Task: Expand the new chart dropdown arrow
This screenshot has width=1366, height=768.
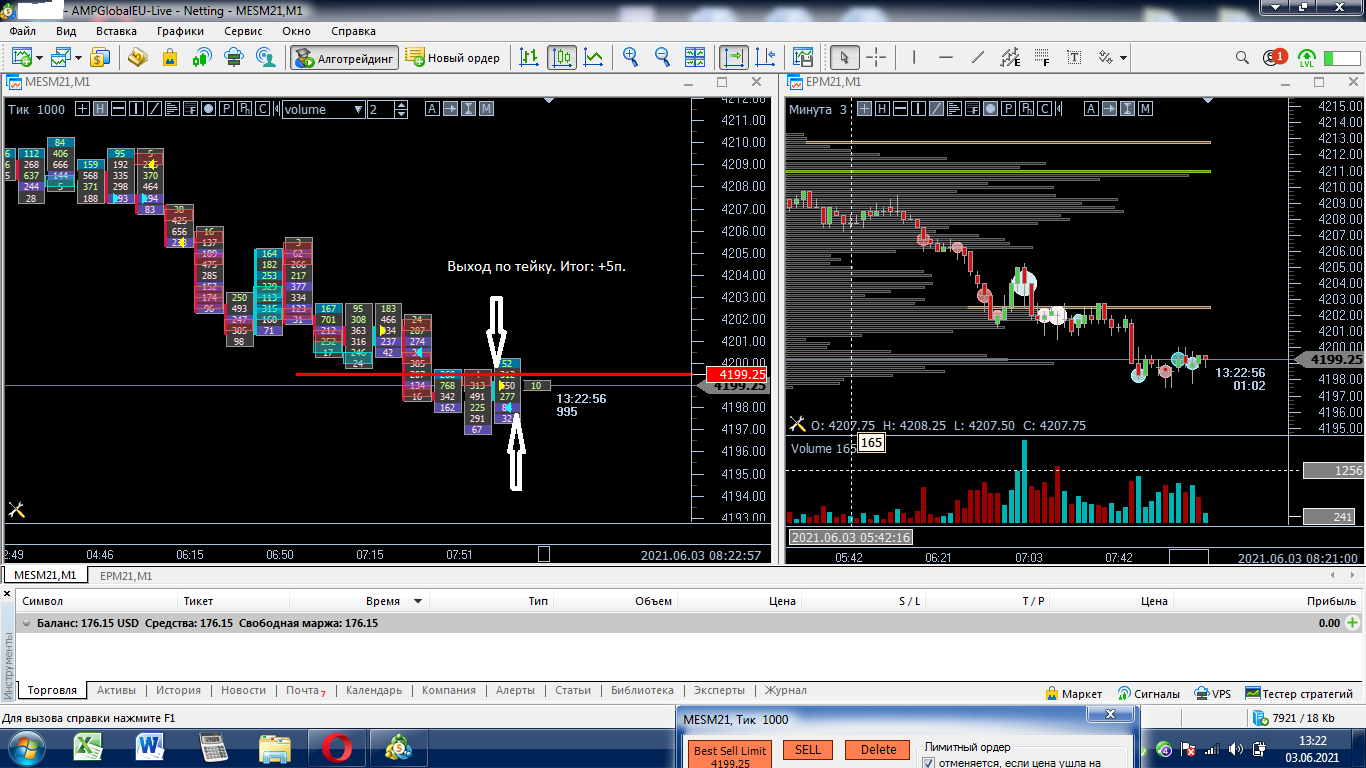Action: pyautogui.click(x=38, y=58)
